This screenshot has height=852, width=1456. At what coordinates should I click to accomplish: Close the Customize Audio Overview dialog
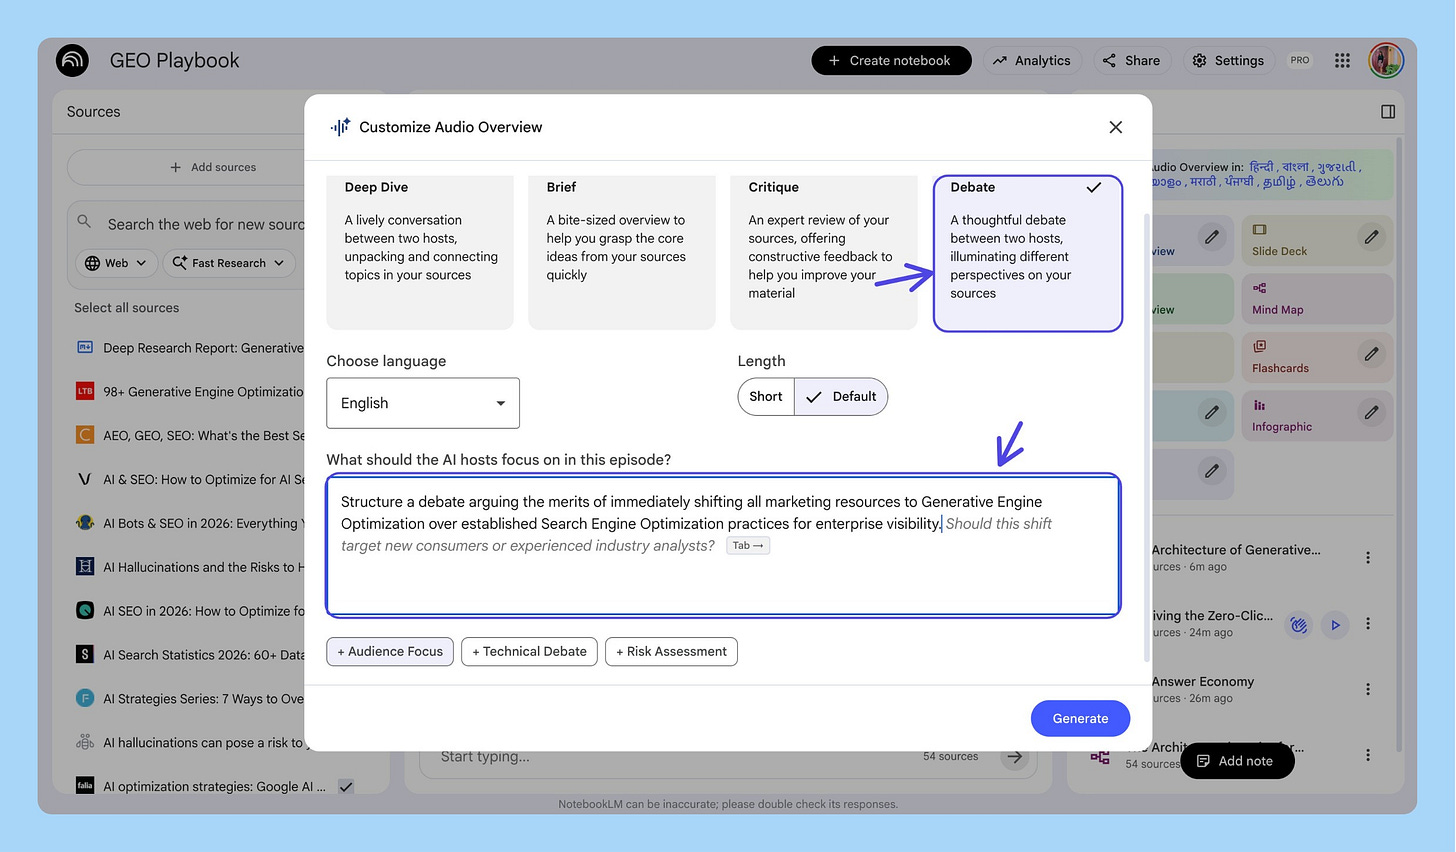coord(1116,127)
